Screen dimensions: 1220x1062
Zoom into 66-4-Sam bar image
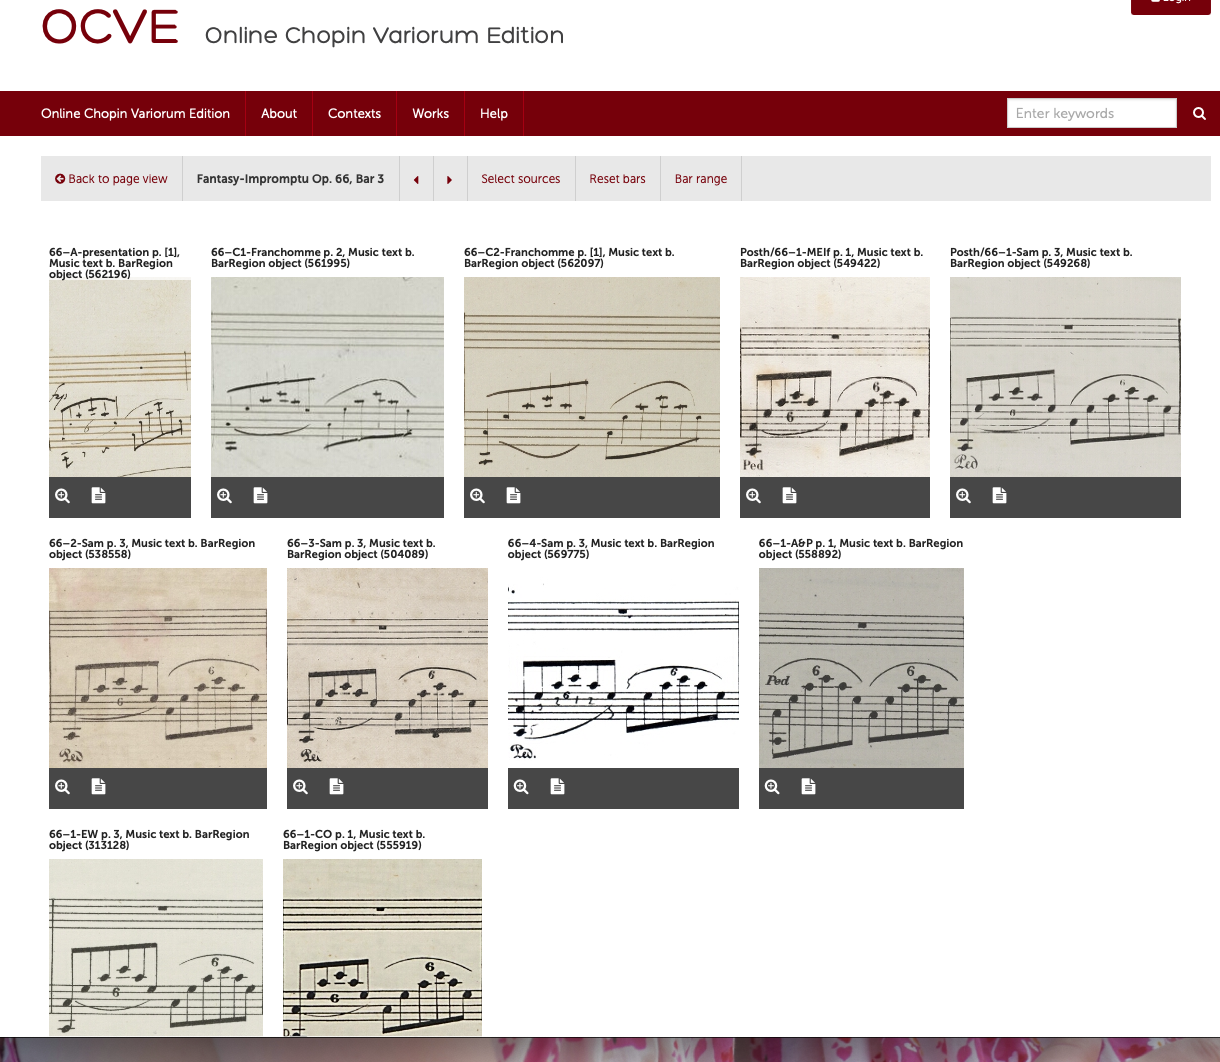coord(521,787)
